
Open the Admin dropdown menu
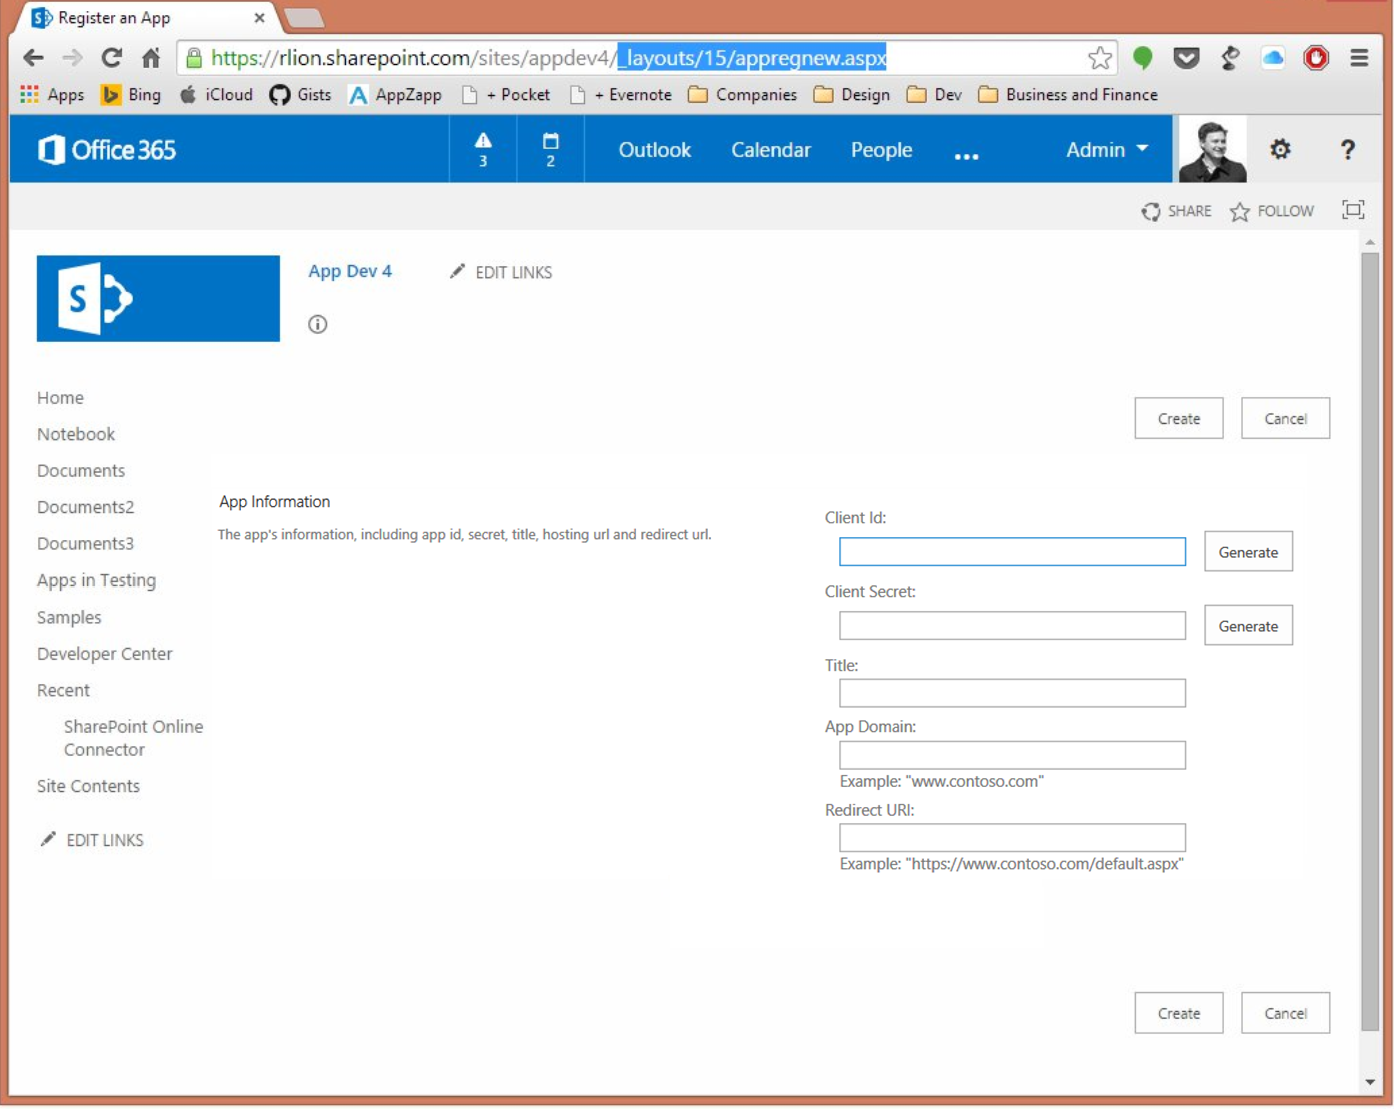pos(1104,148)
